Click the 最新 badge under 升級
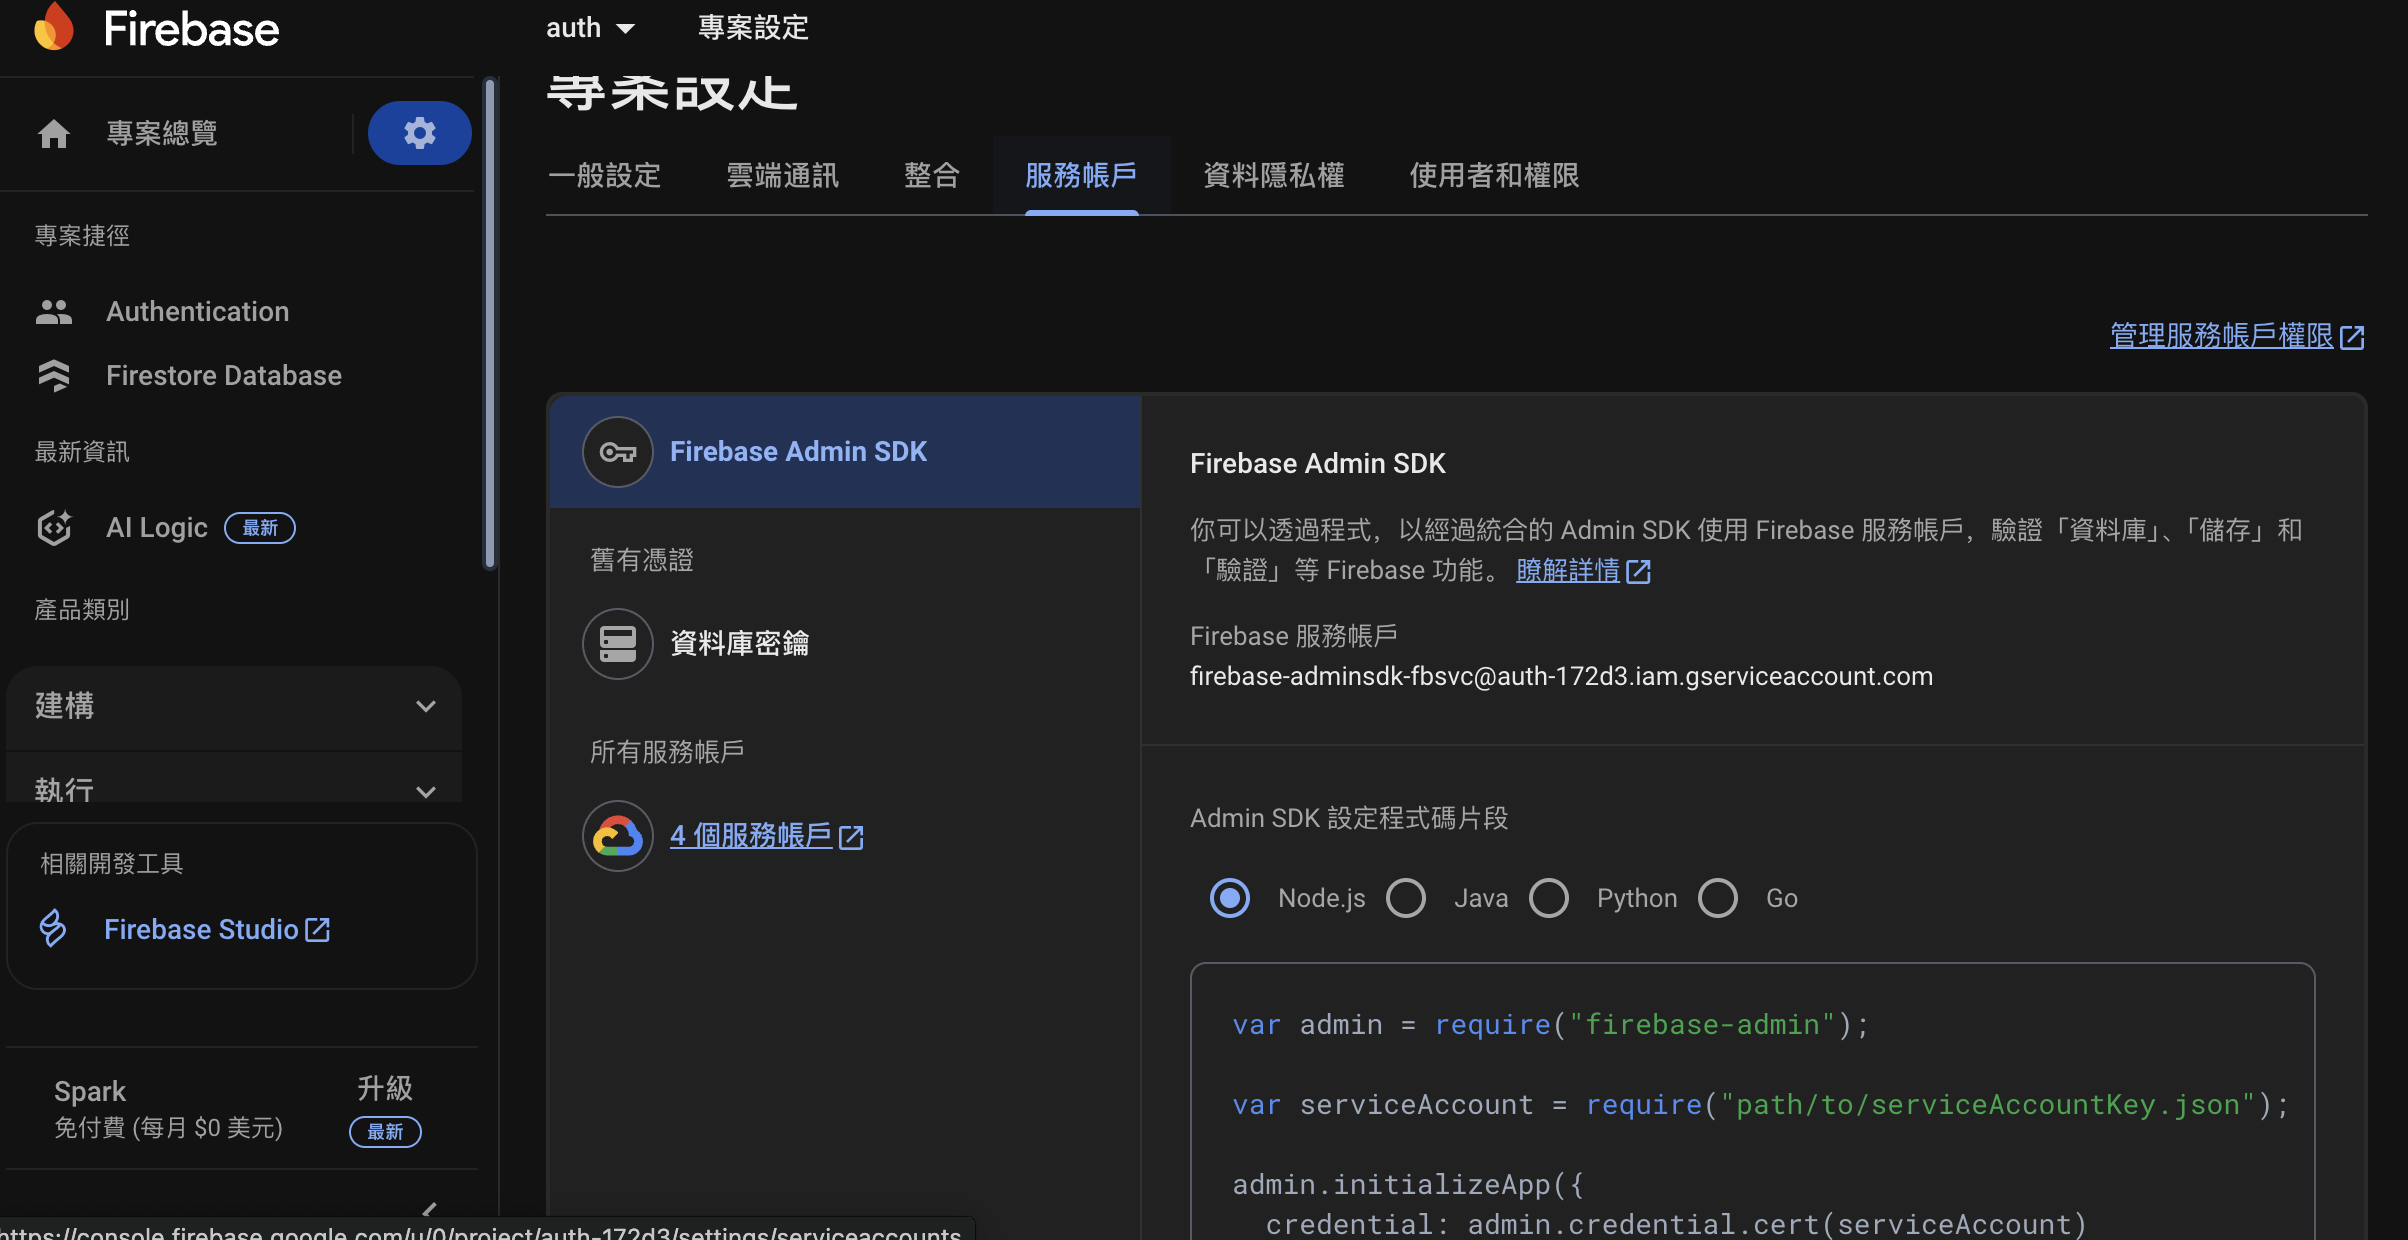This screenshot has height=1240, width=2408. click(385, 1132)
